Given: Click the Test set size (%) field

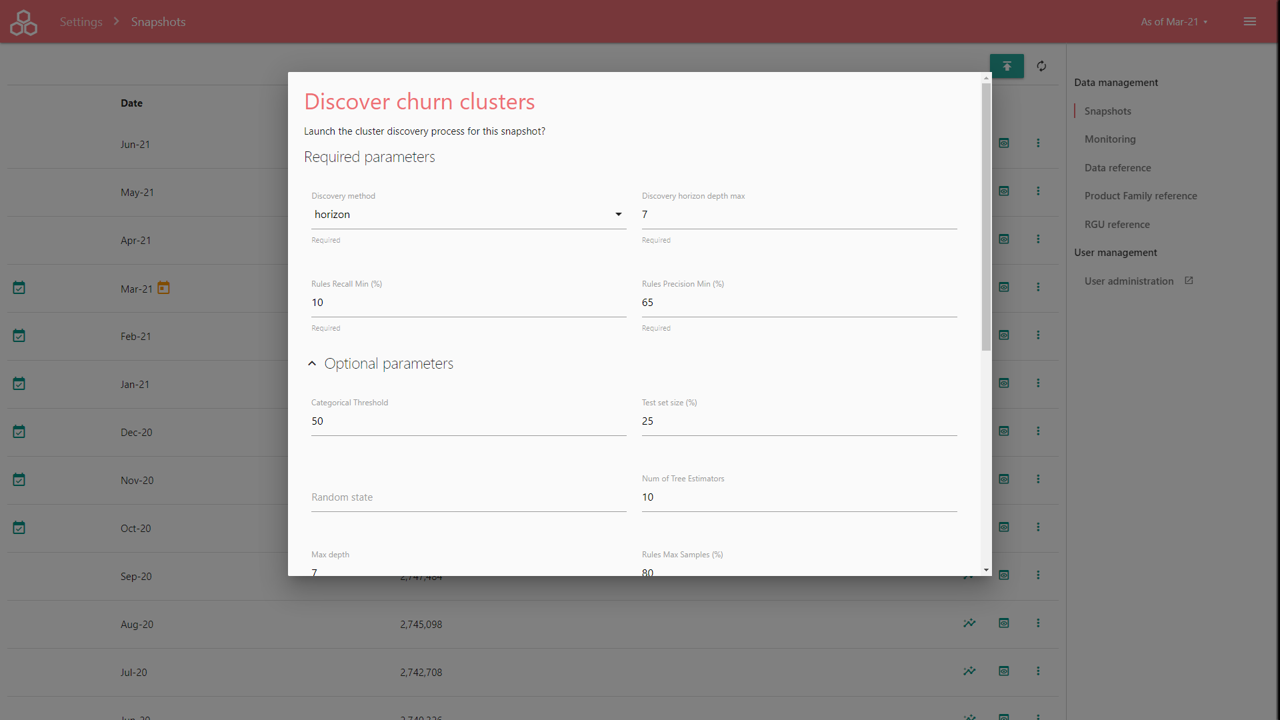Looking at the screenshot, I should pos(799,422).
